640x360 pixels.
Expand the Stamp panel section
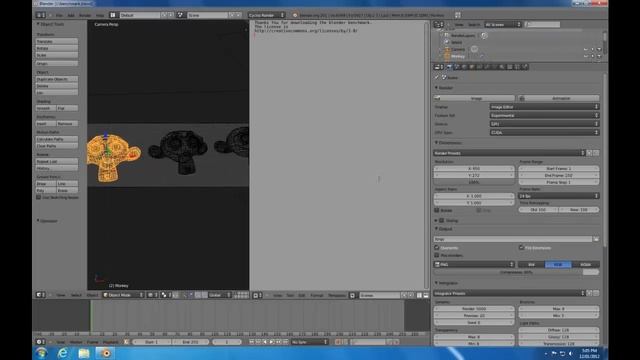coord(436,221)
